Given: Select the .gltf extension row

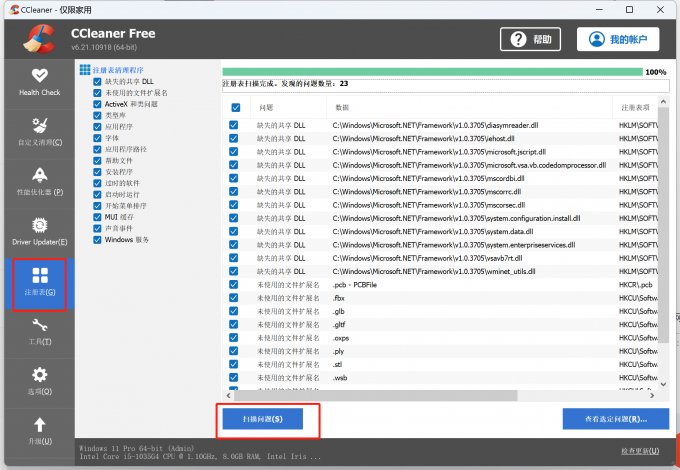Looking at the screenshot, I should tap(441, 324).
